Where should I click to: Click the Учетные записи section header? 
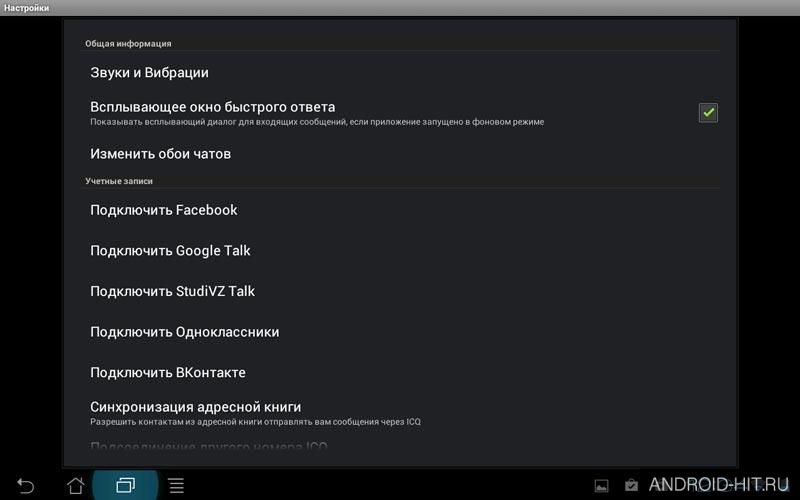pos(119,181)
